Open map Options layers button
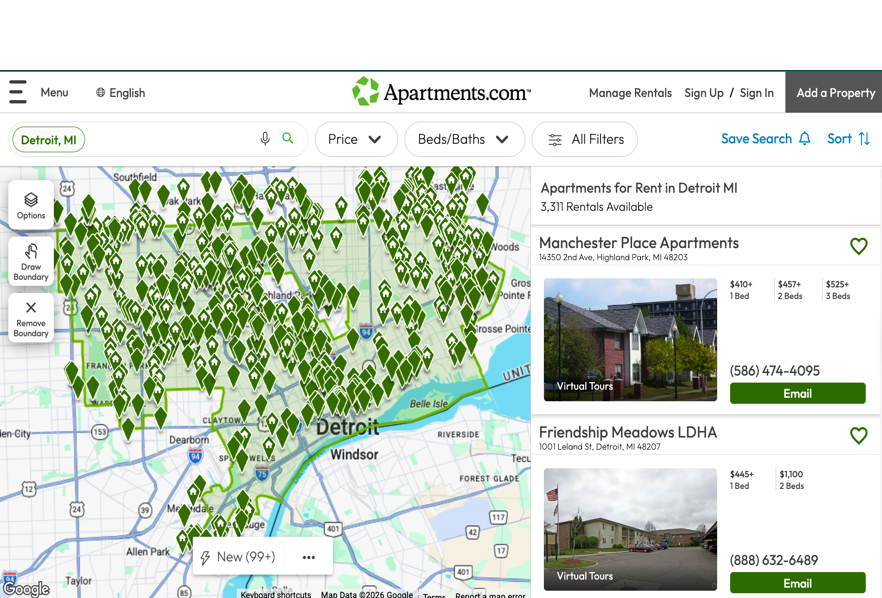This screenshot has height=598, width=882. pos(31,205)
